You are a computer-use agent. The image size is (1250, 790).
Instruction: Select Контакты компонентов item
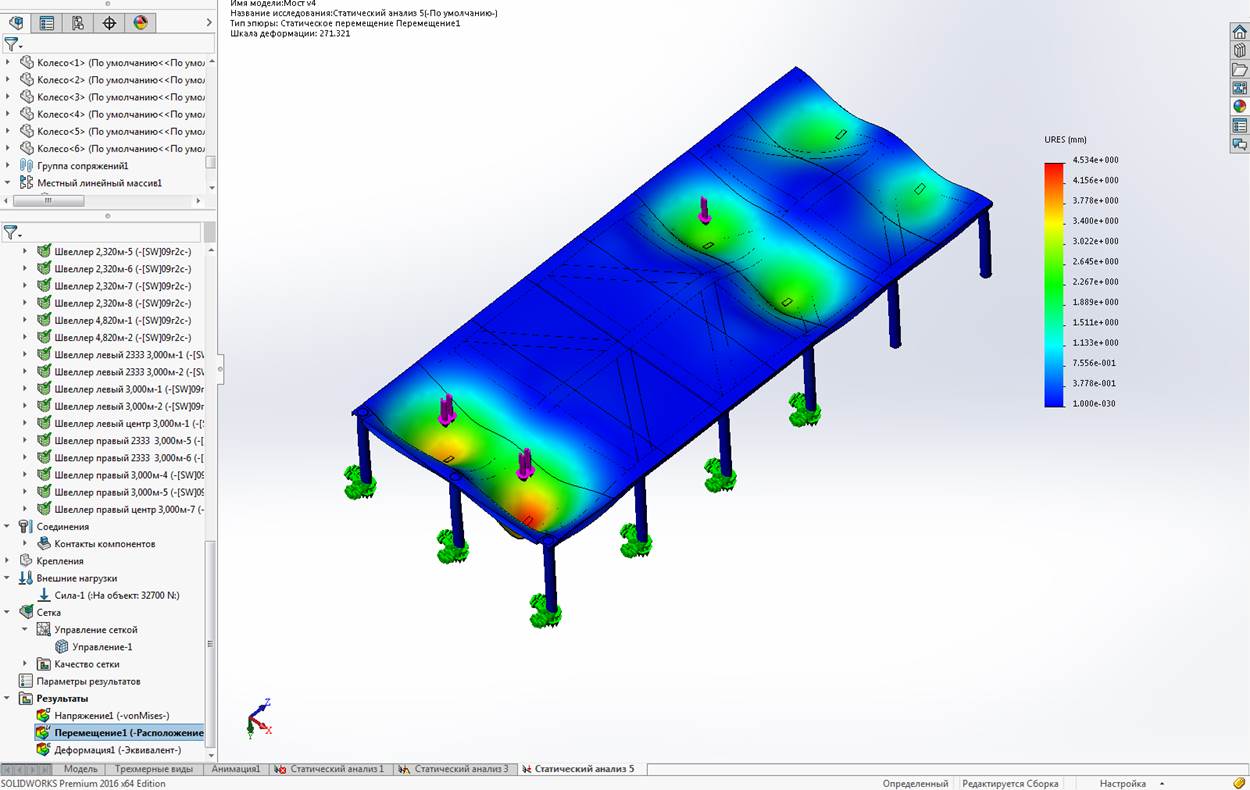[105, 543]
